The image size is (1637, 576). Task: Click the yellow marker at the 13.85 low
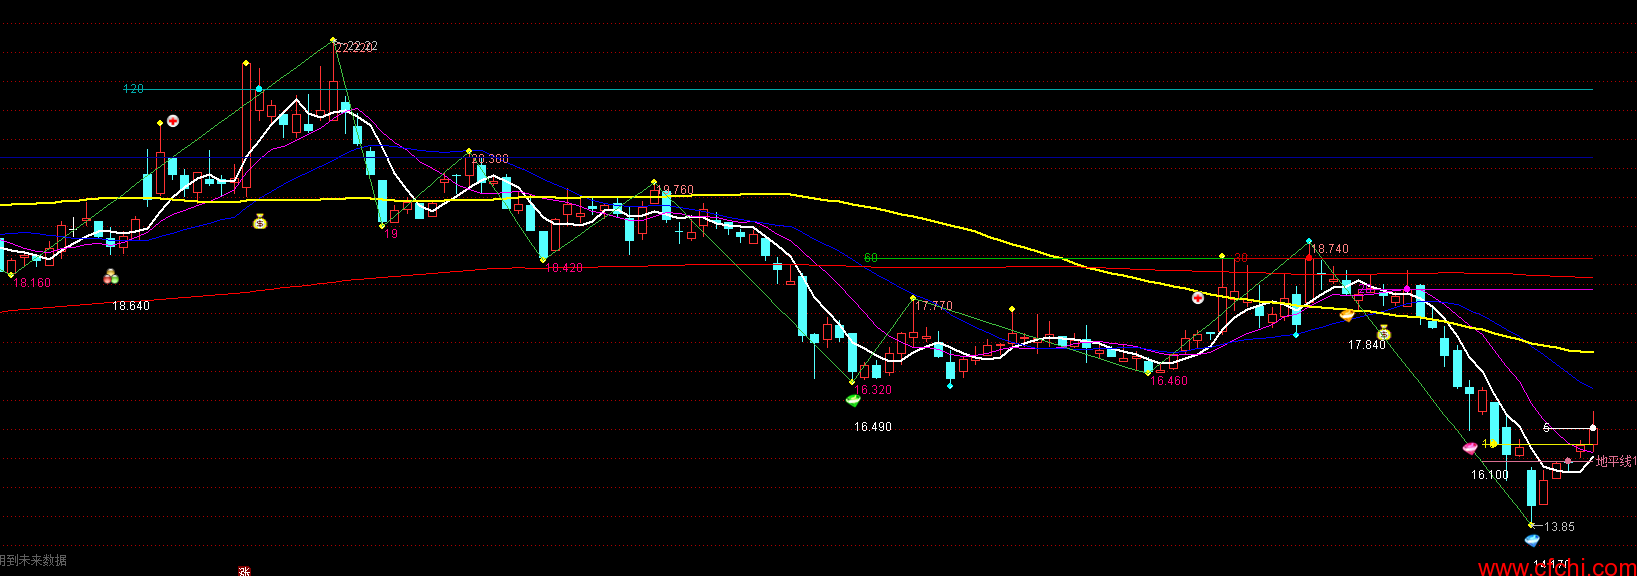coord(1531,525)
